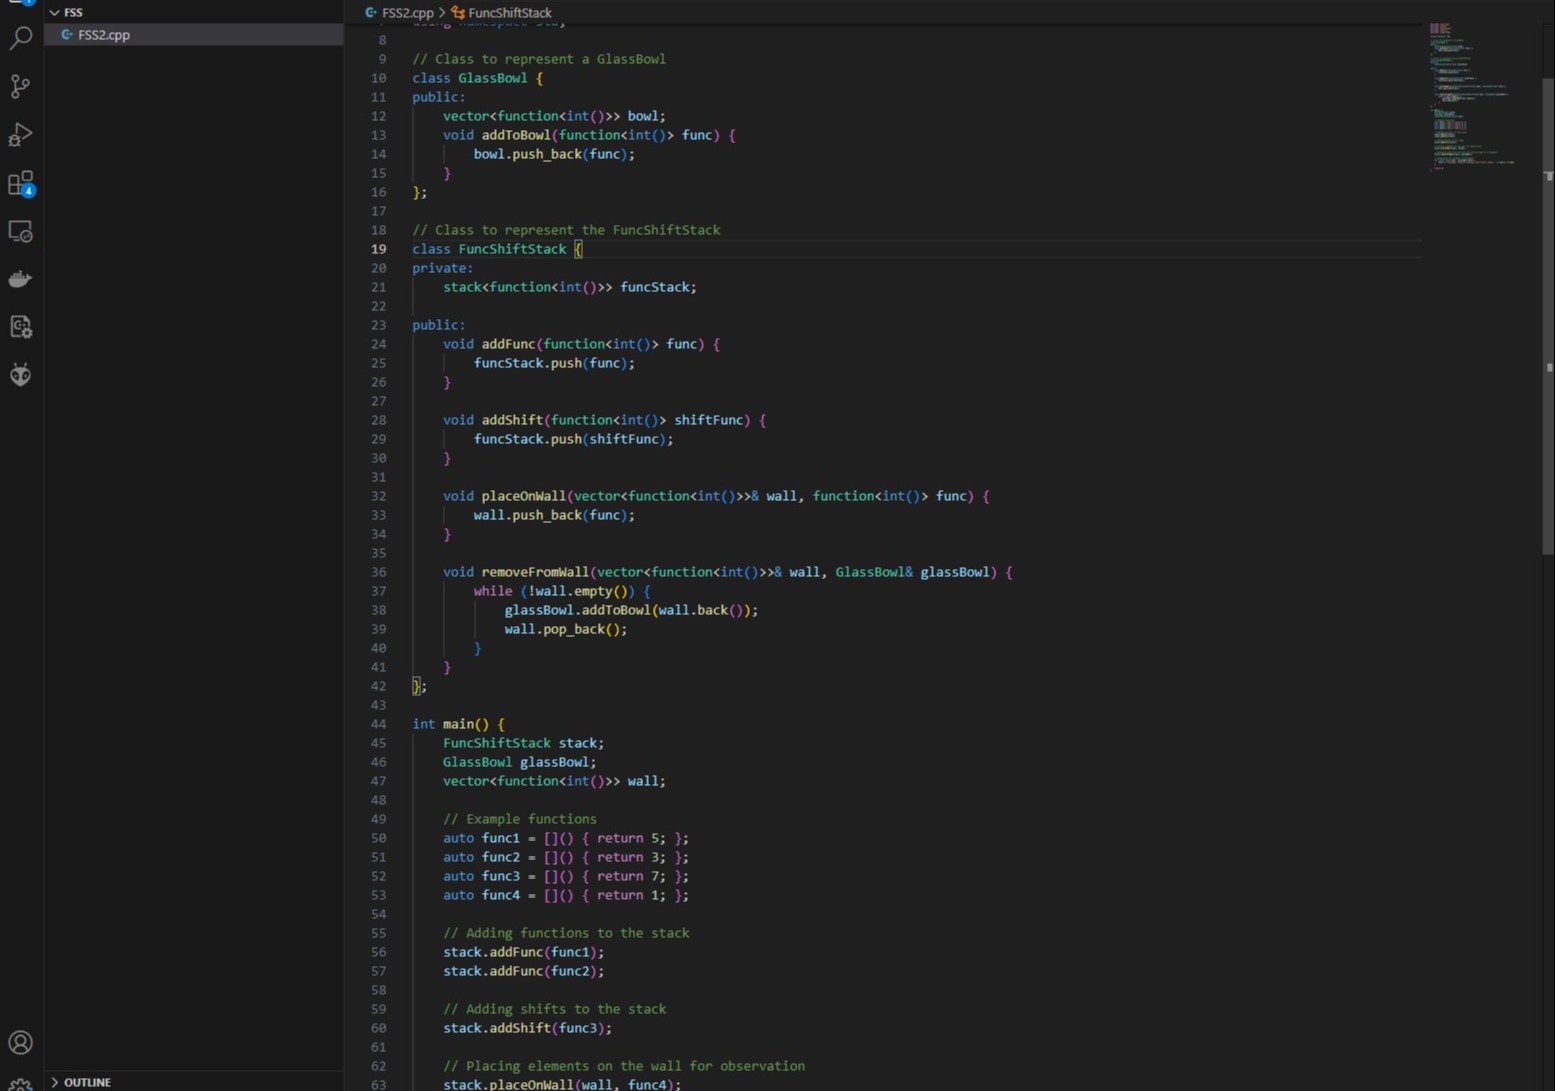
Task: Open the Accounts menu
Action: (x=20, y=1042)
